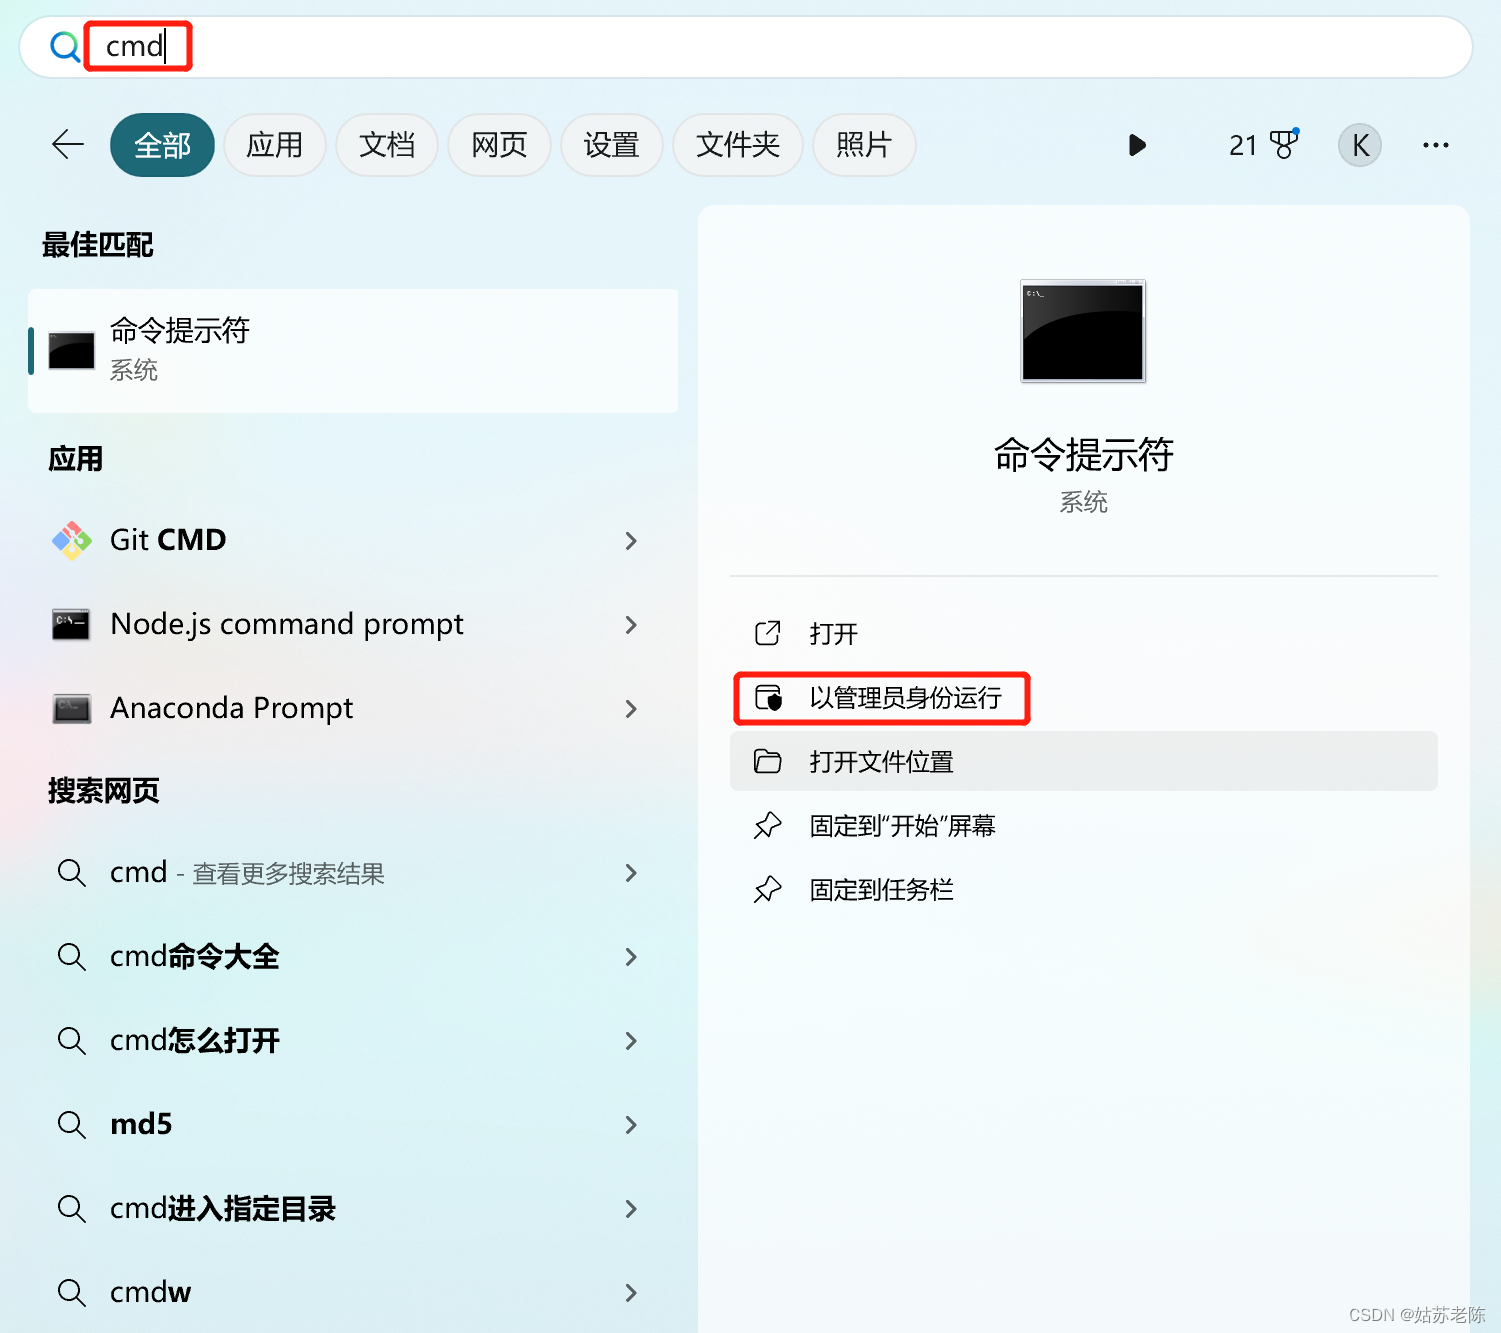The height and width of the screenshot is (1333, 1501).
Task: Switch to the 设置 filter tab
Action: click(611, 145)
